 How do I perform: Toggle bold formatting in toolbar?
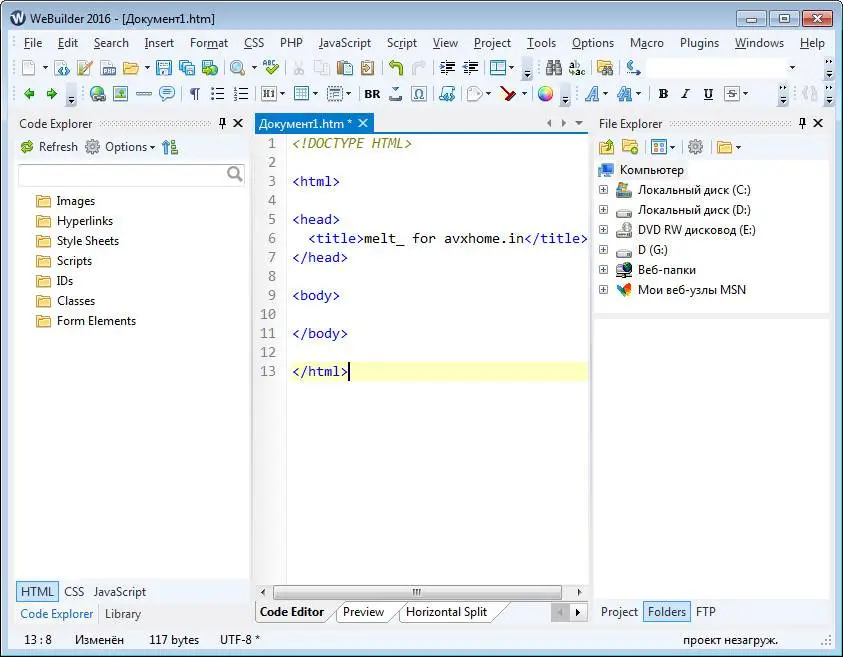tap(662, 94)
